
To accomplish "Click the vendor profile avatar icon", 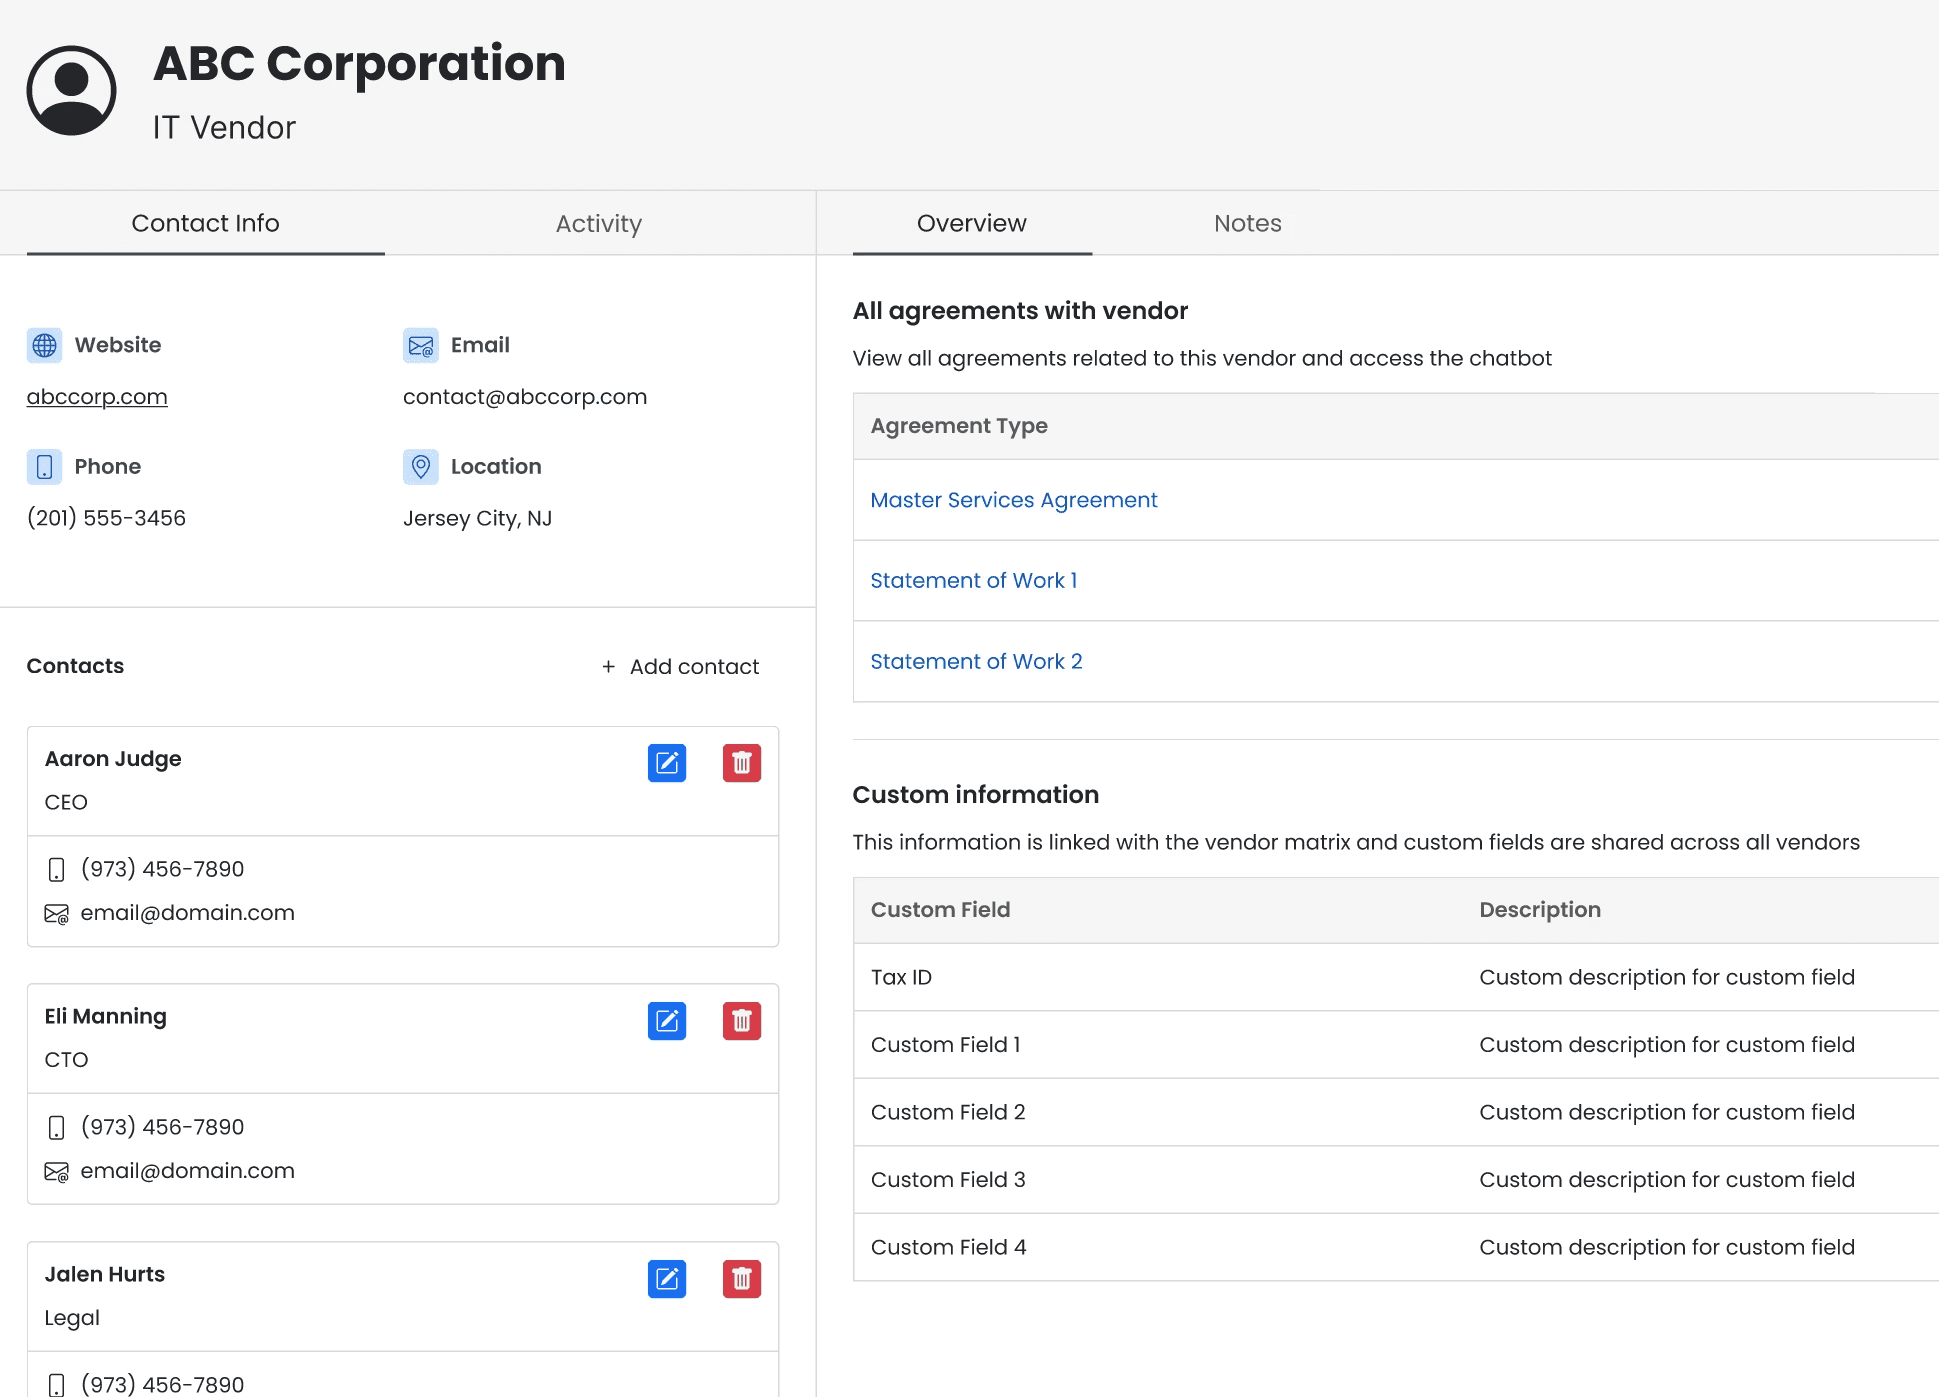I will (x=71, y=90).
